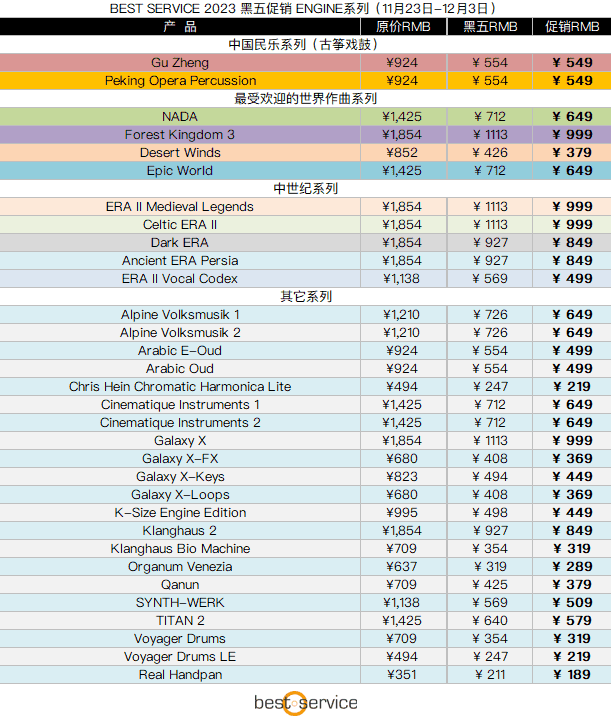The width and height of the screenshot is (611, 722).
Task: Select Ancient ERA Persia product name
Action: [x=180, y=261]
